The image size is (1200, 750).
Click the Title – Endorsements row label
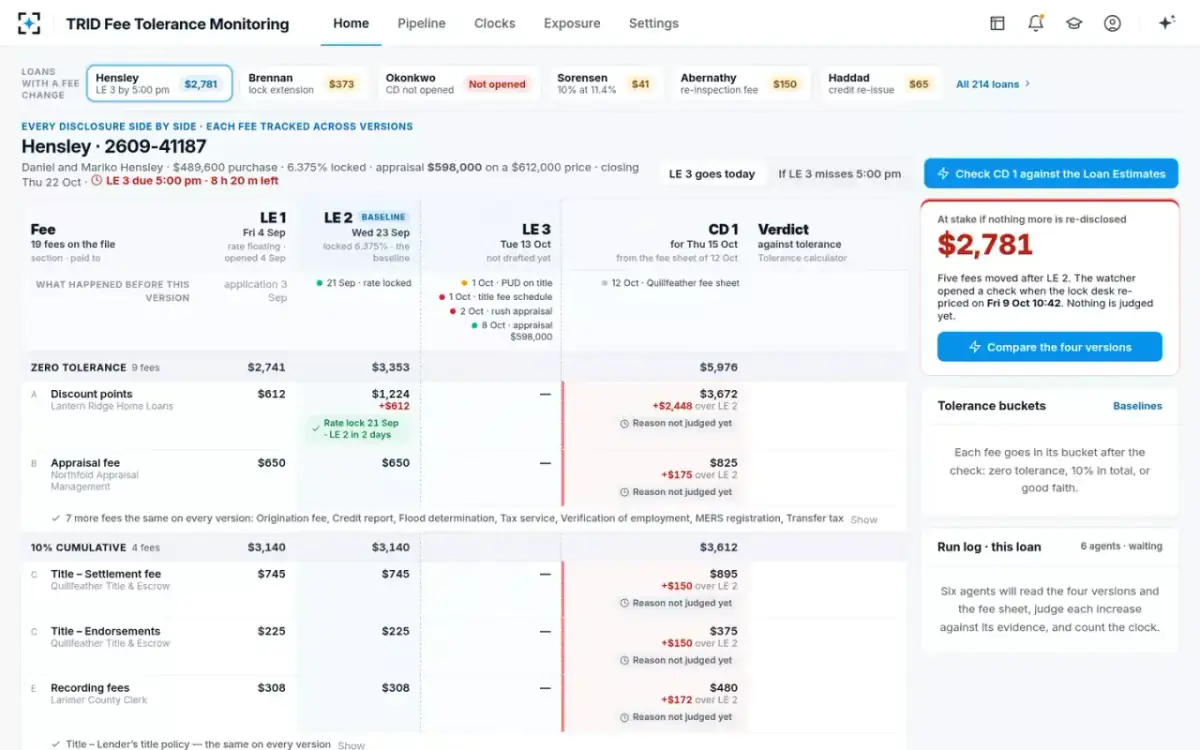point(105,631)
